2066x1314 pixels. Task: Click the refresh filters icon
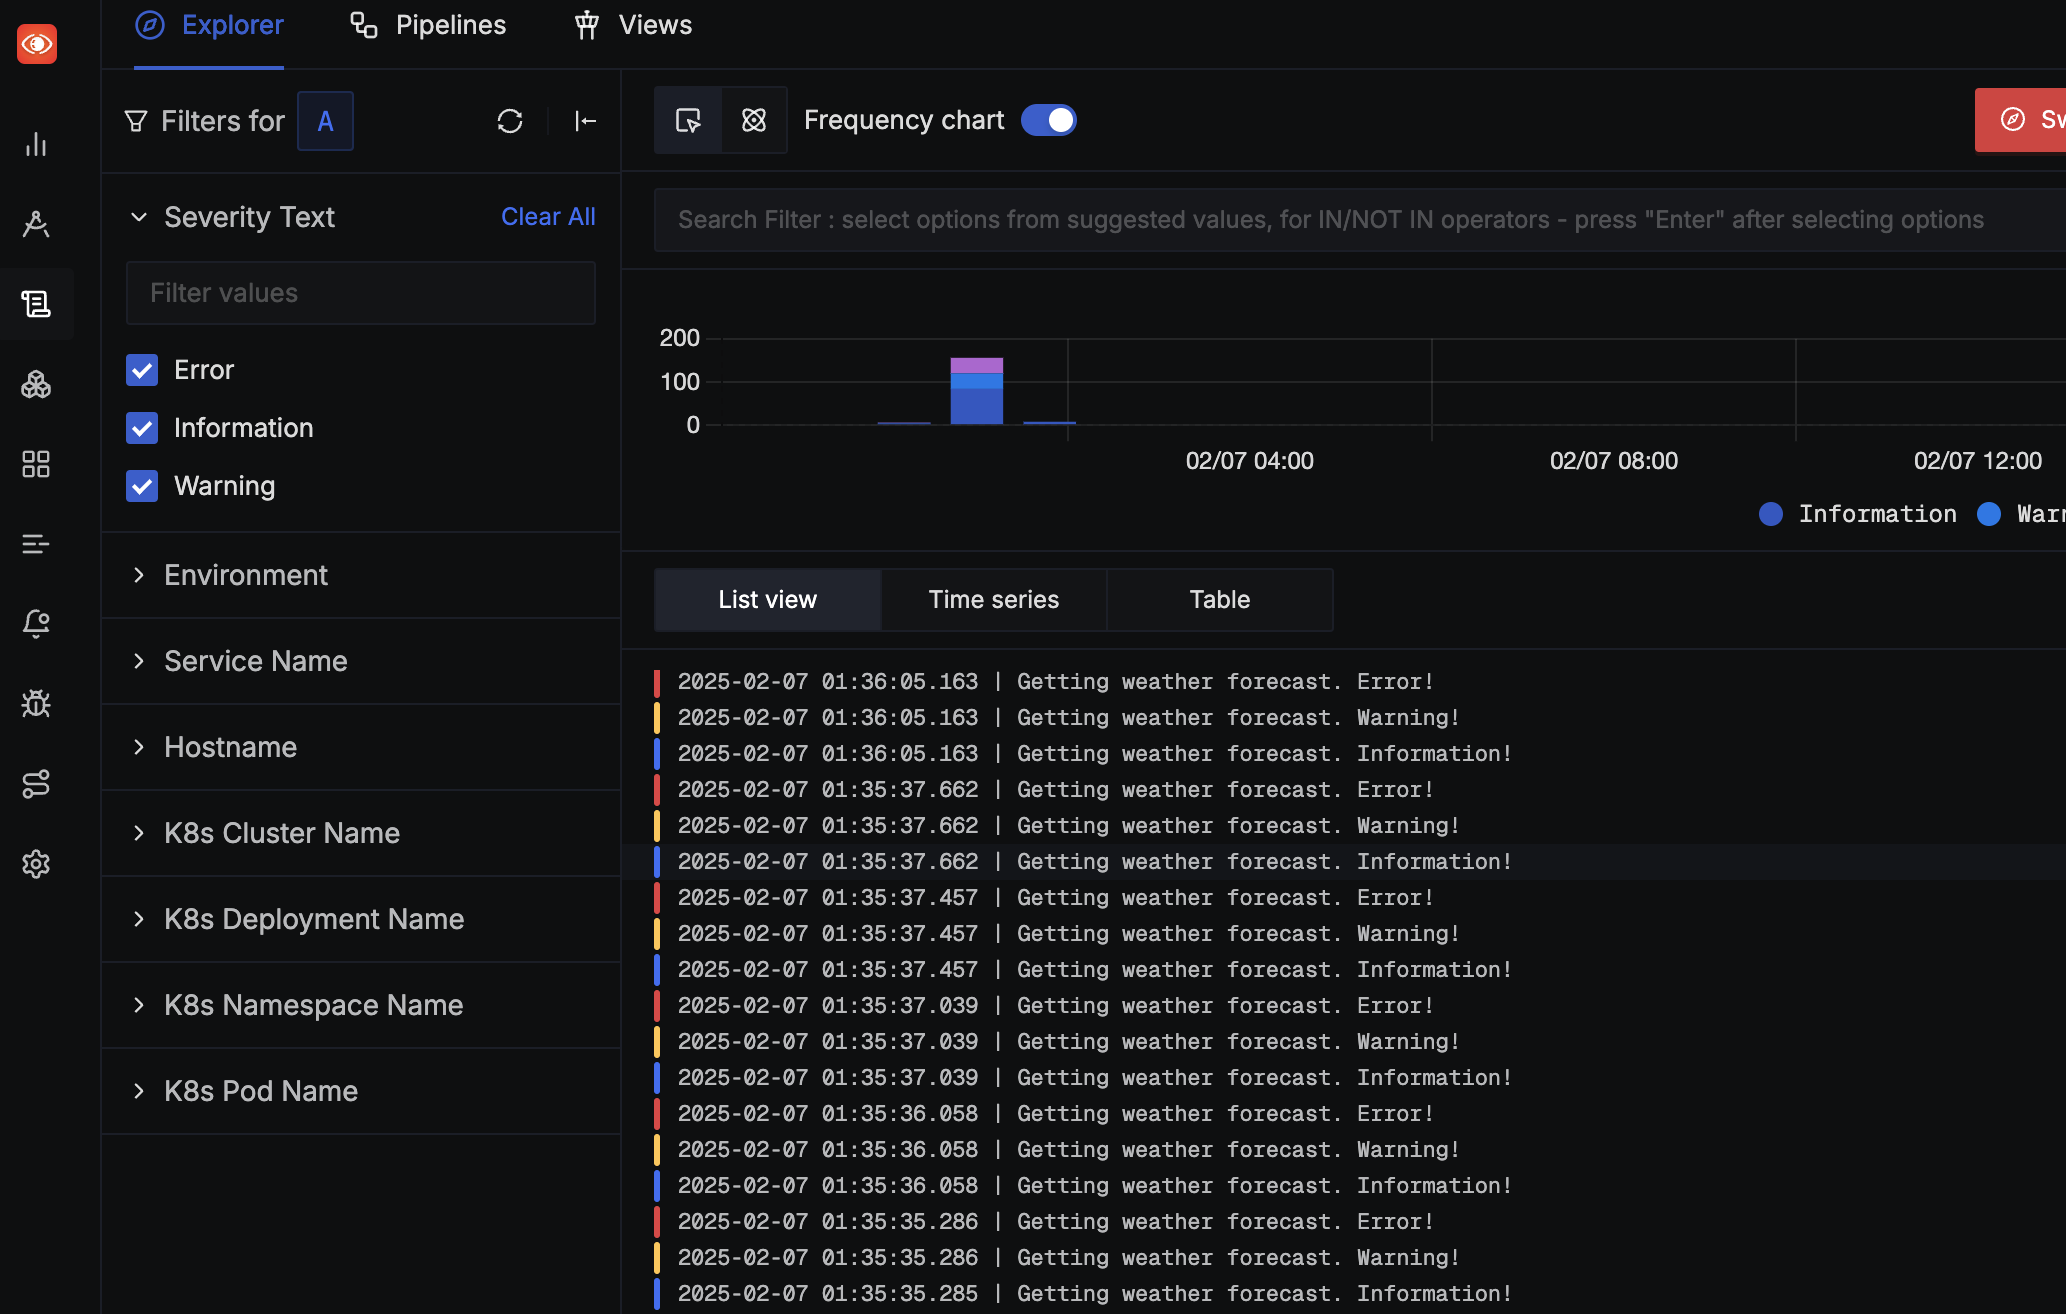510,121
